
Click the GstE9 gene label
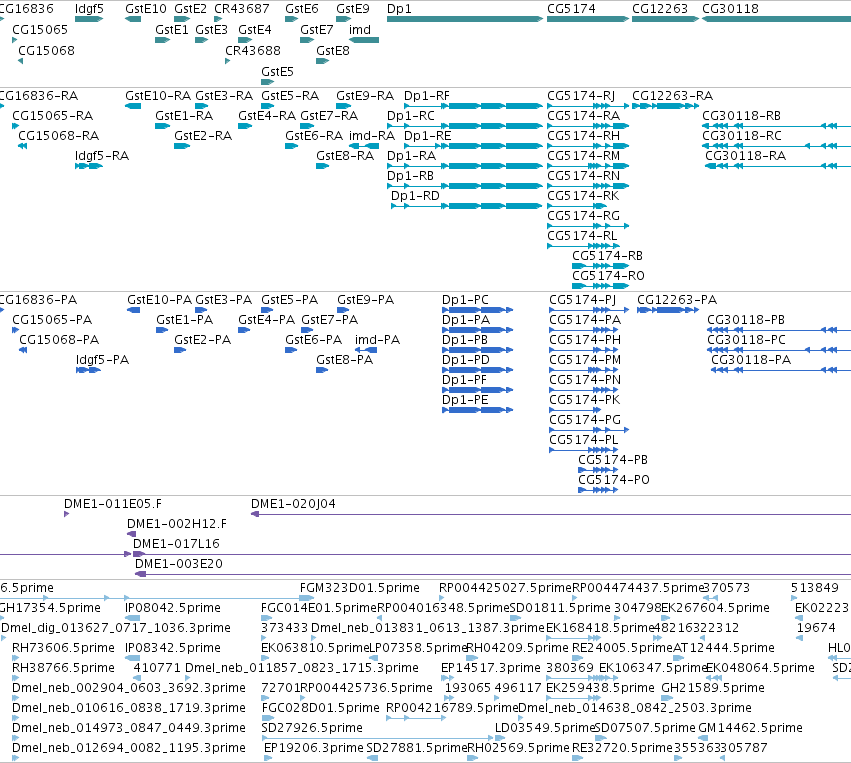[x=353, y=9]
